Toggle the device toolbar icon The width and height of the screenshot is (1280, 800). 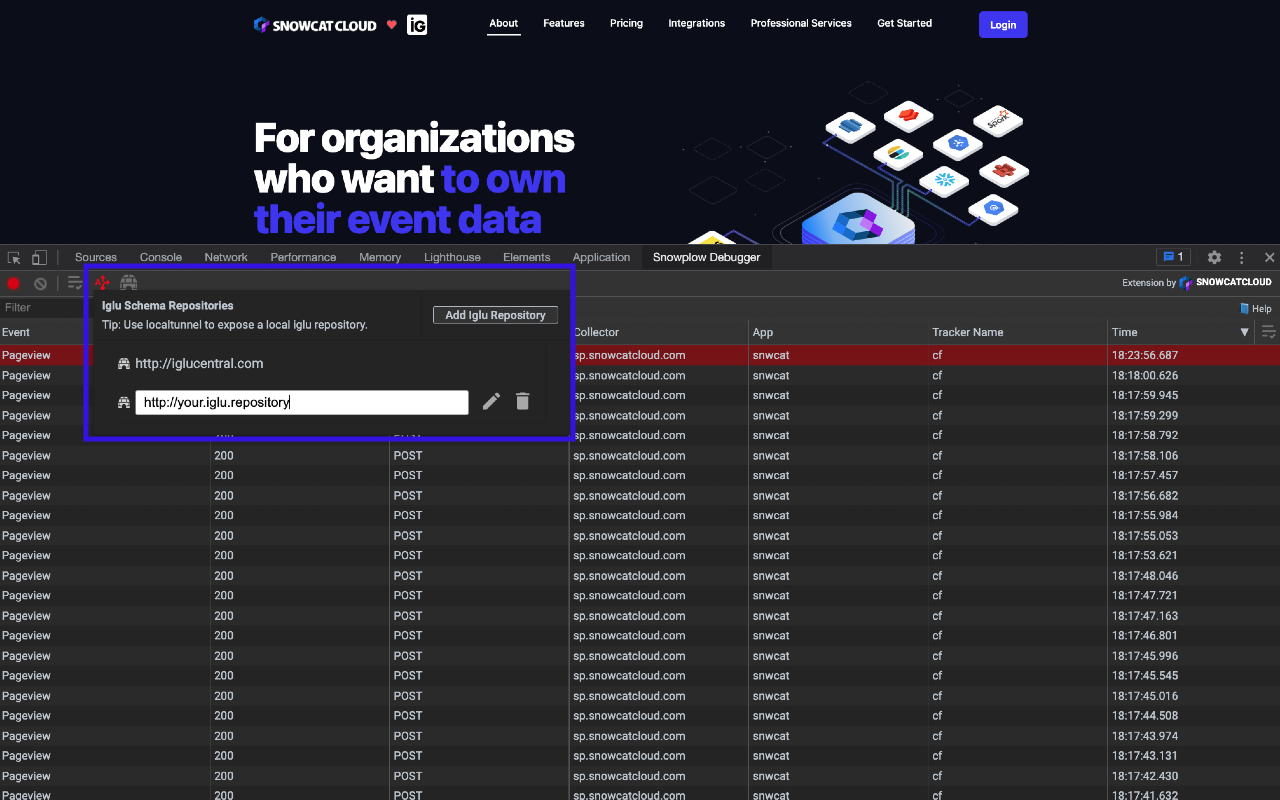click(x=38, y=257)
